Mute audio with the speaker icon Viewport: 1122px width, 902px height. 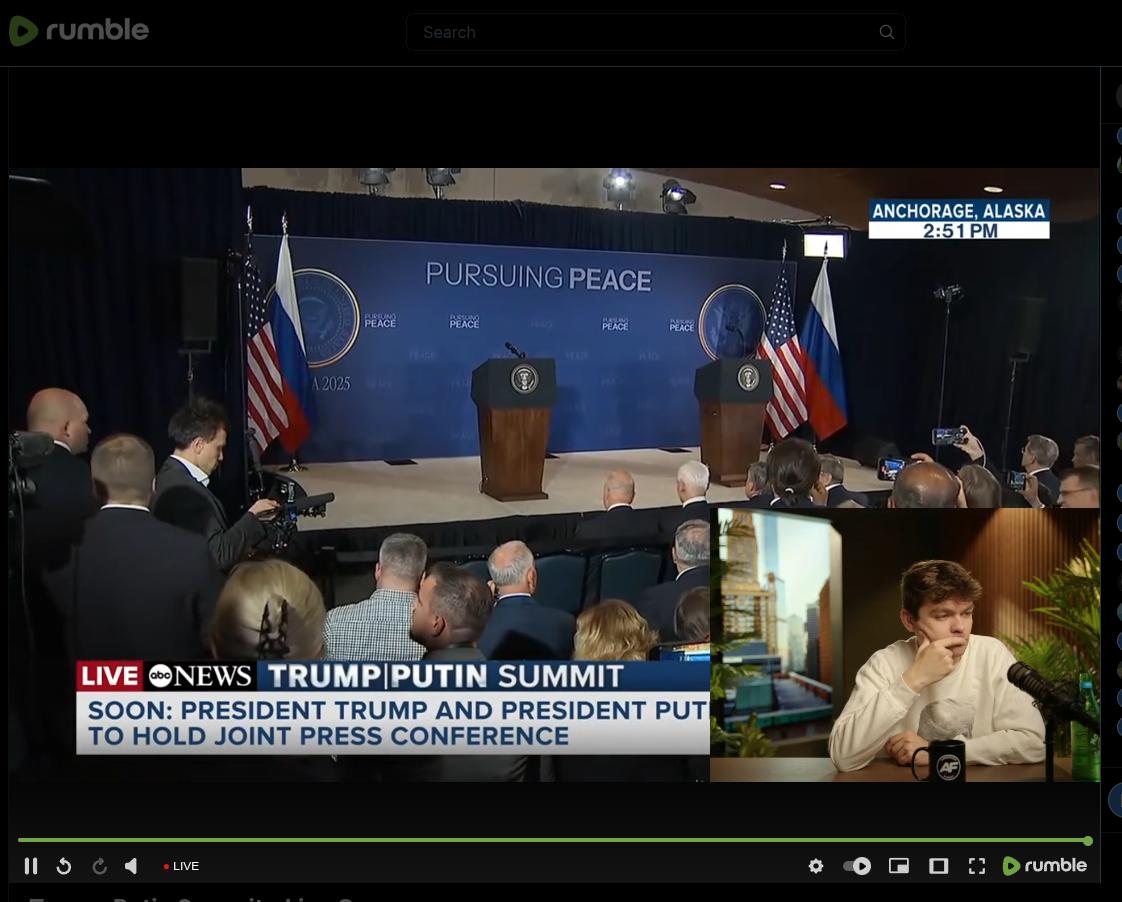(x=131, y=866)
